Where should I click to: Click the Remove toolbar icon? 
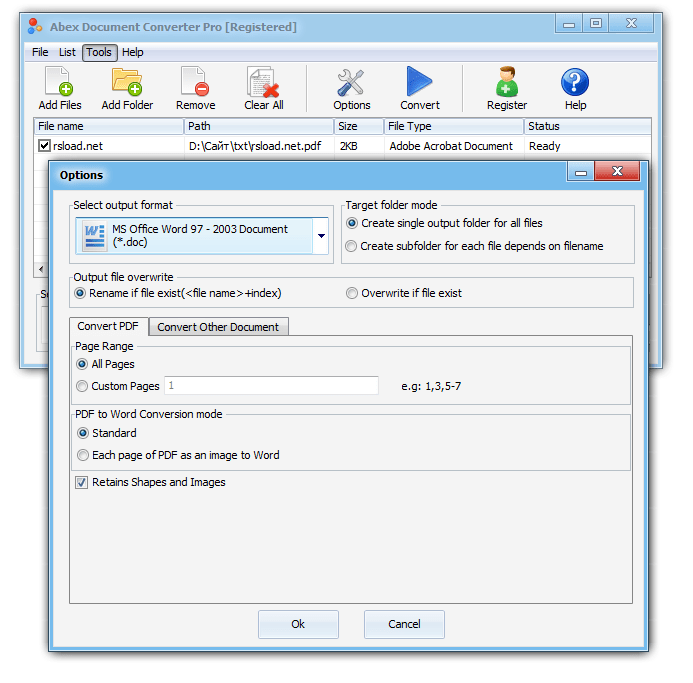[x=195, y=88]
